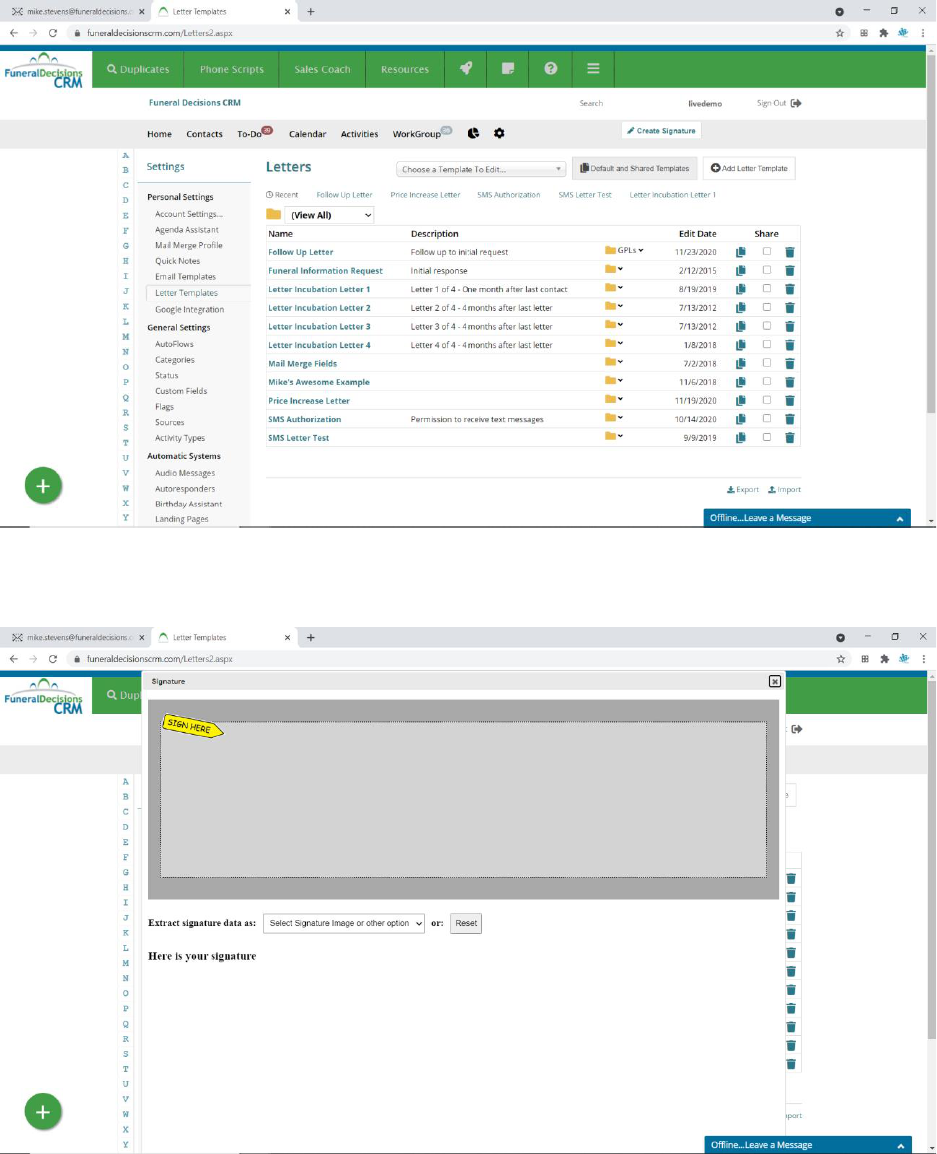Enable sharing for SMS Authorization letter
This screenshot has height=1154, width=937.
pyautogui.click(x=767, y=418)
